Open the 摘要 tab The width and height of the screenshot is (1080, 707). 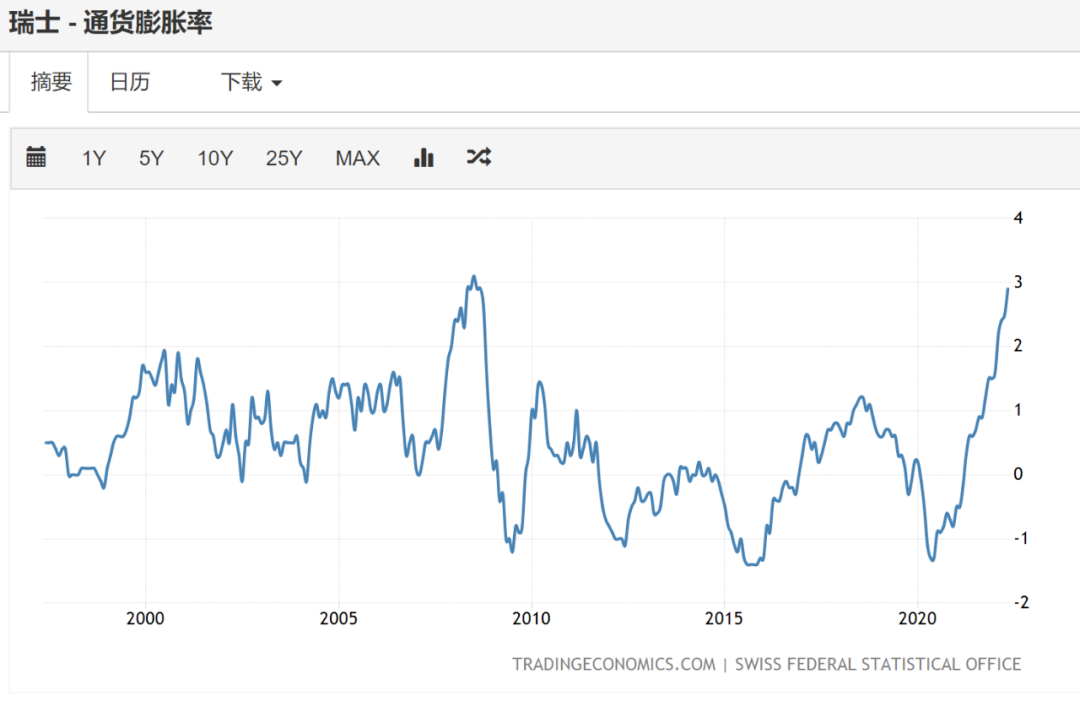[50, 82]
